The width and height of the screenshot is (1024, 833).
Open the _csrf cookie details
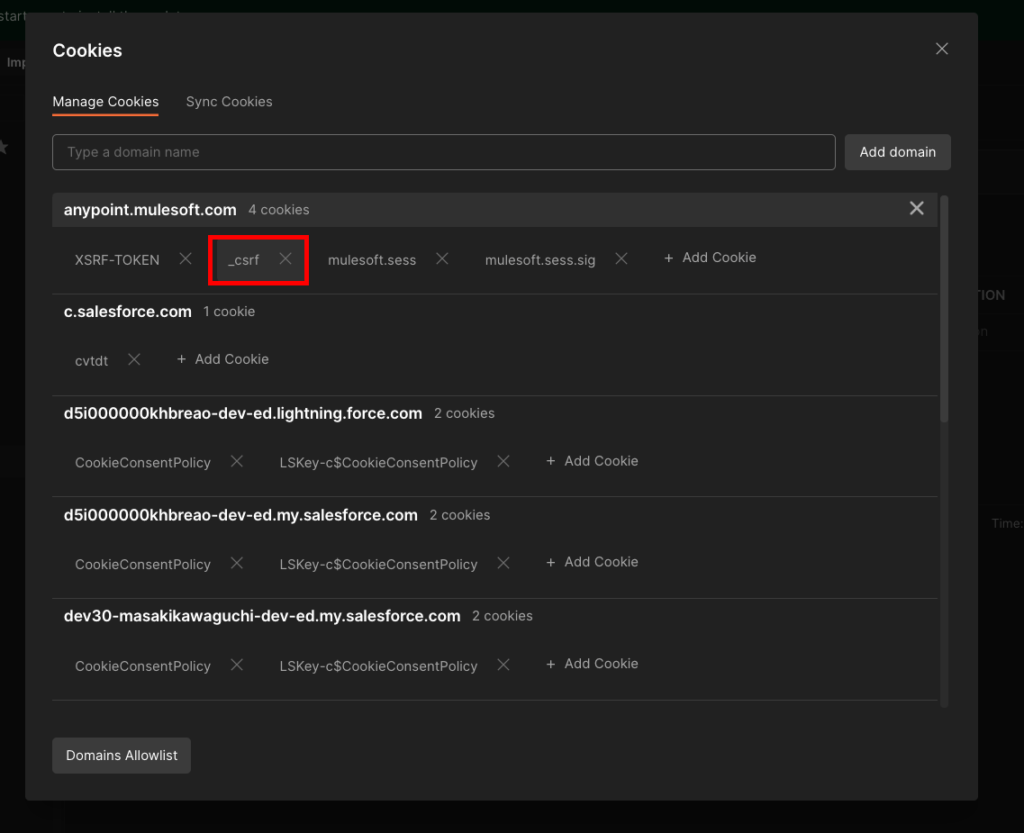(243, 260)
